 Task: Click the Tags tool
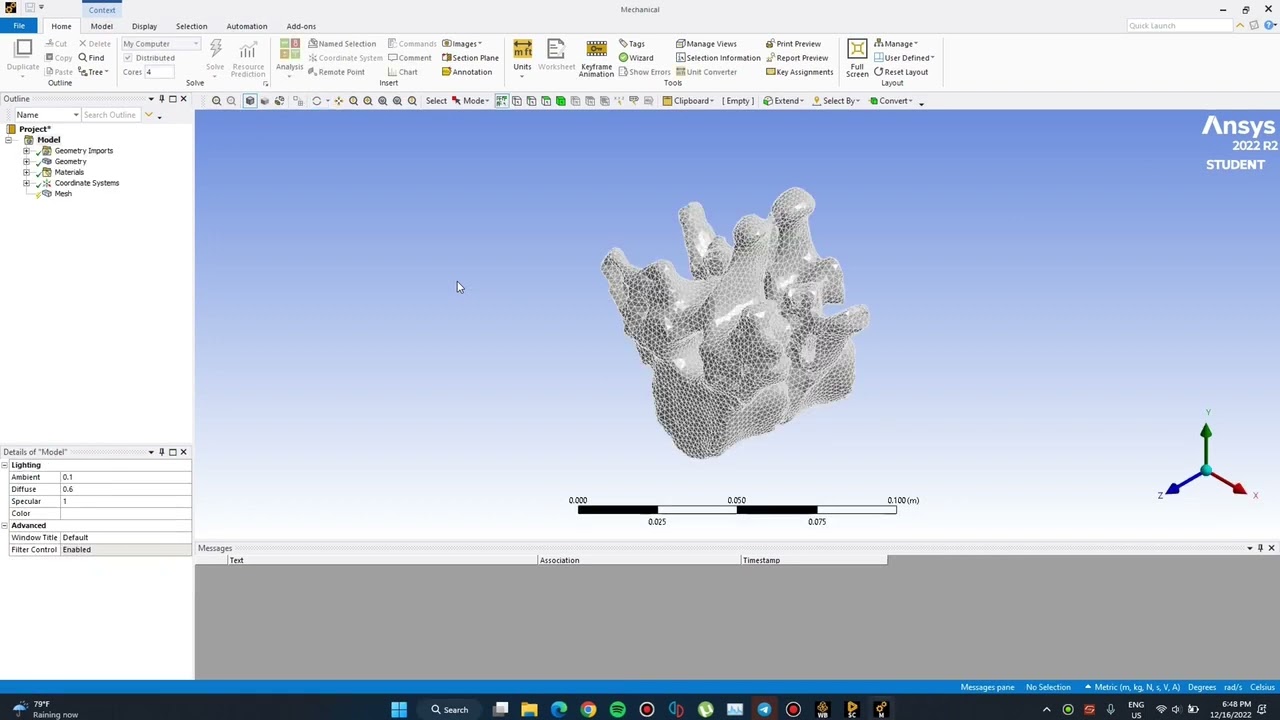point(631,44)
